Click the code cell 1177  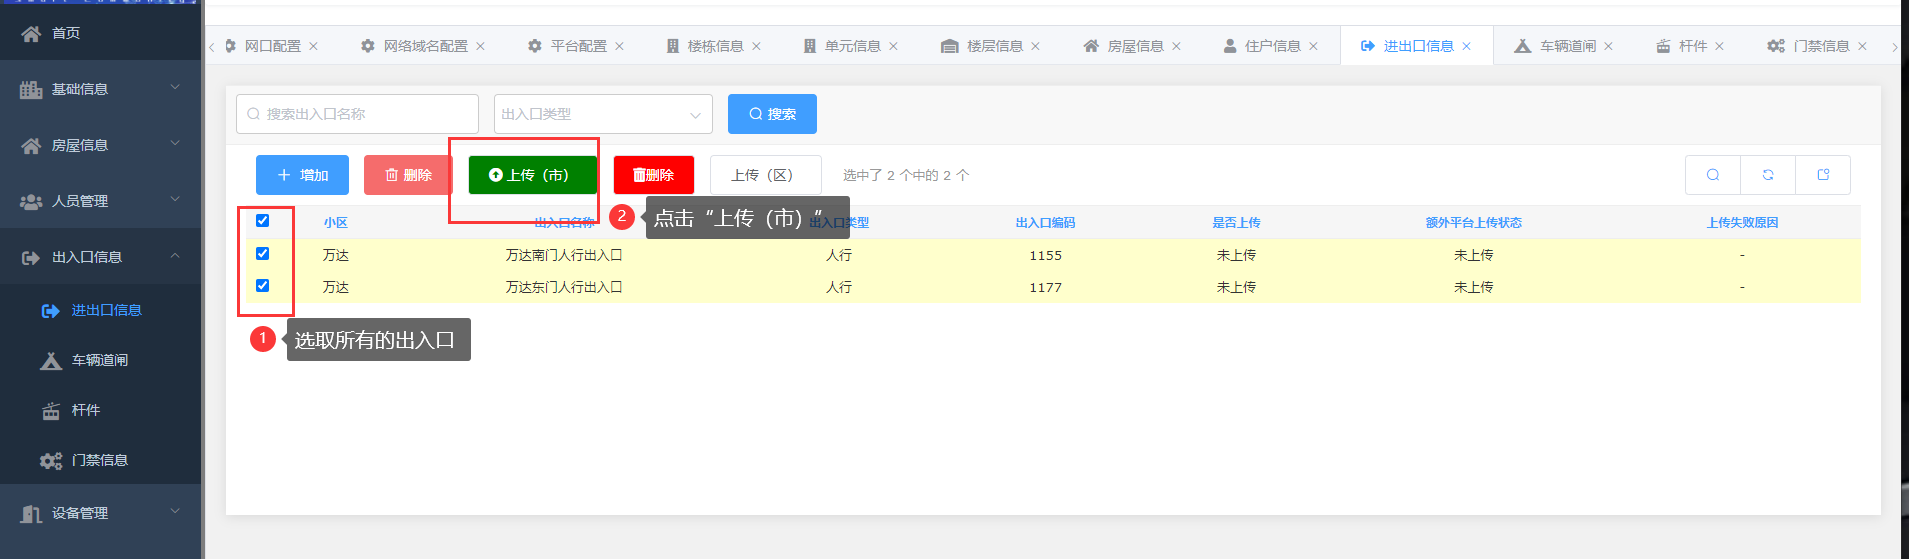[x=1045, y=288]
